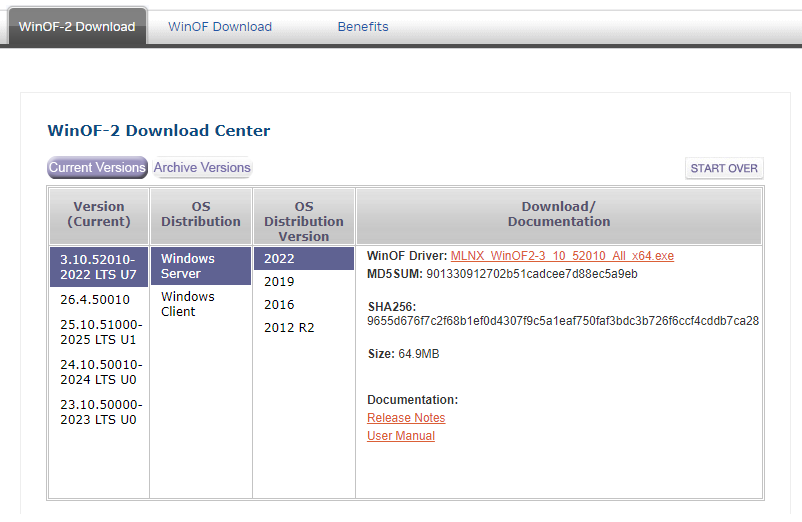Select the Current Versions tab
802x522 pixels.
pos(97,168)
